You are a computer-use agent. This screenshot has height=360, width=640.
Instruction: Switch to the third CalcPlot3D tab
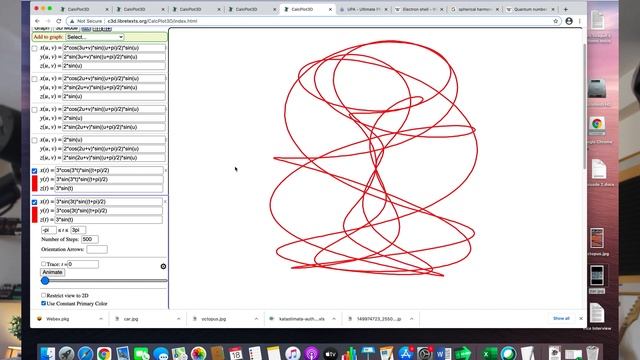pyautogui.click(x=196, y=9)
